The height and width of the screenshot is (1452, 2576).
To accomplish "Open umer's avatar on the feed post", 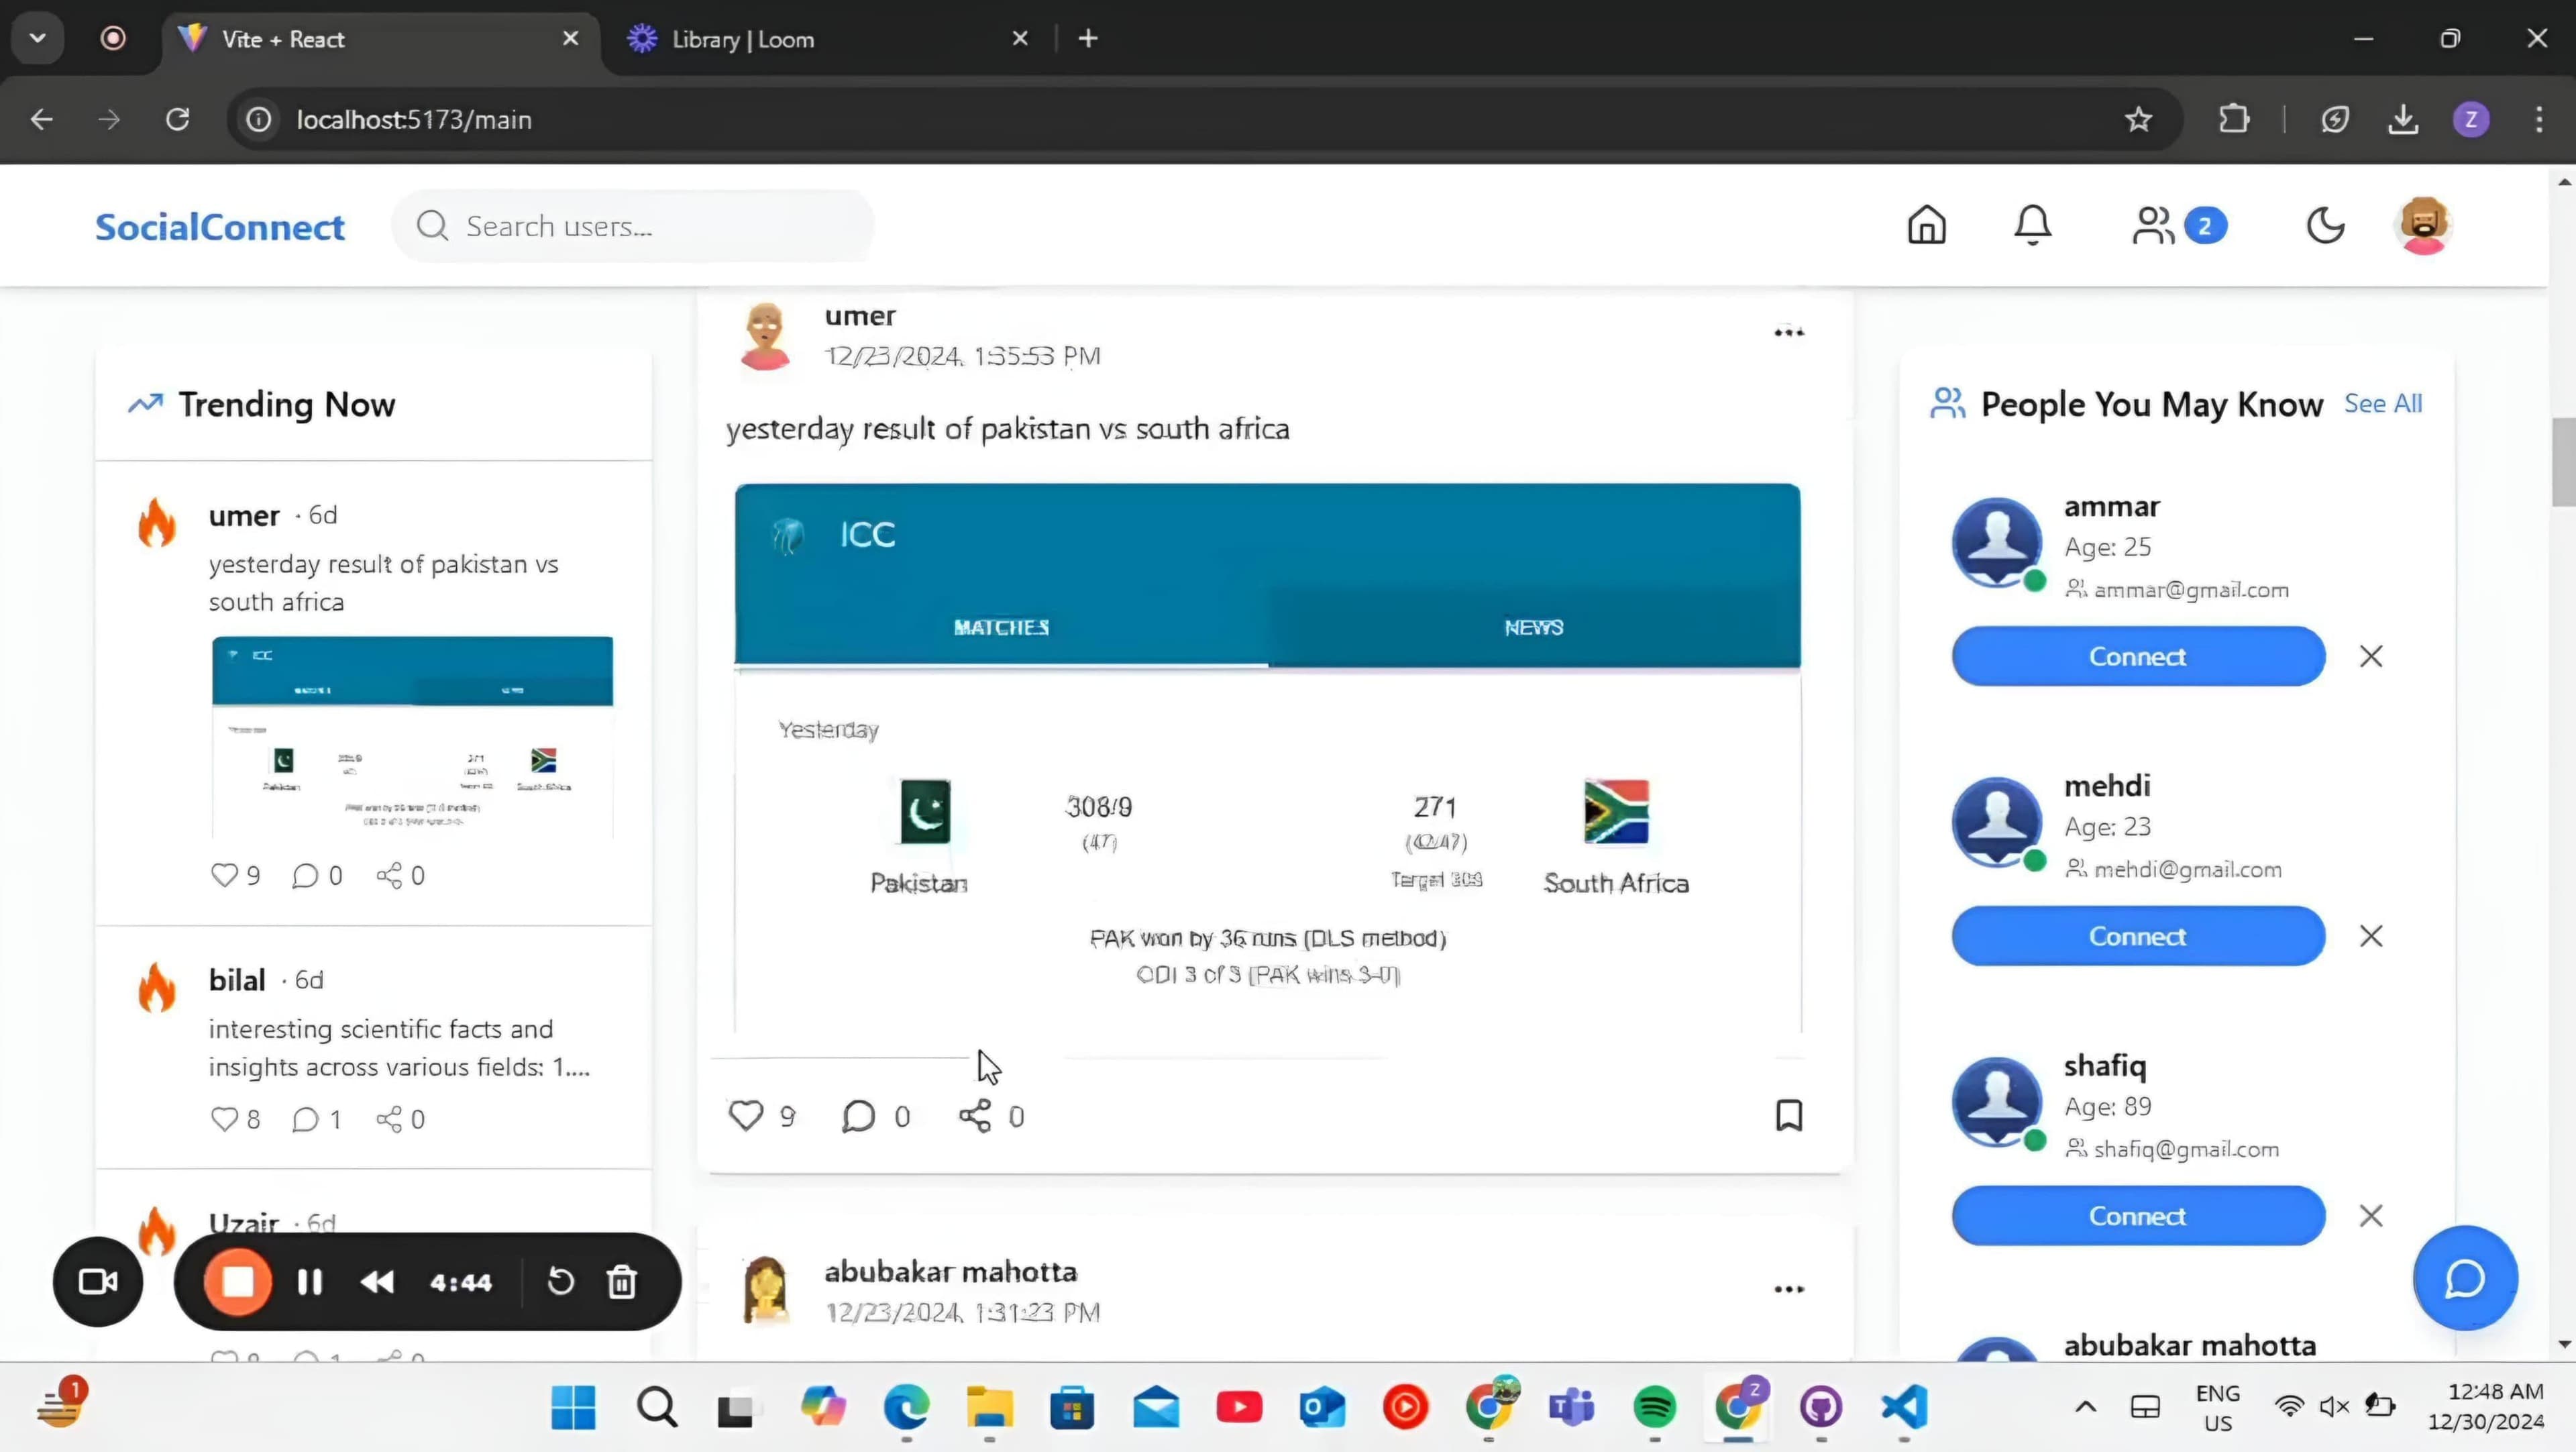I will [765, 336].
